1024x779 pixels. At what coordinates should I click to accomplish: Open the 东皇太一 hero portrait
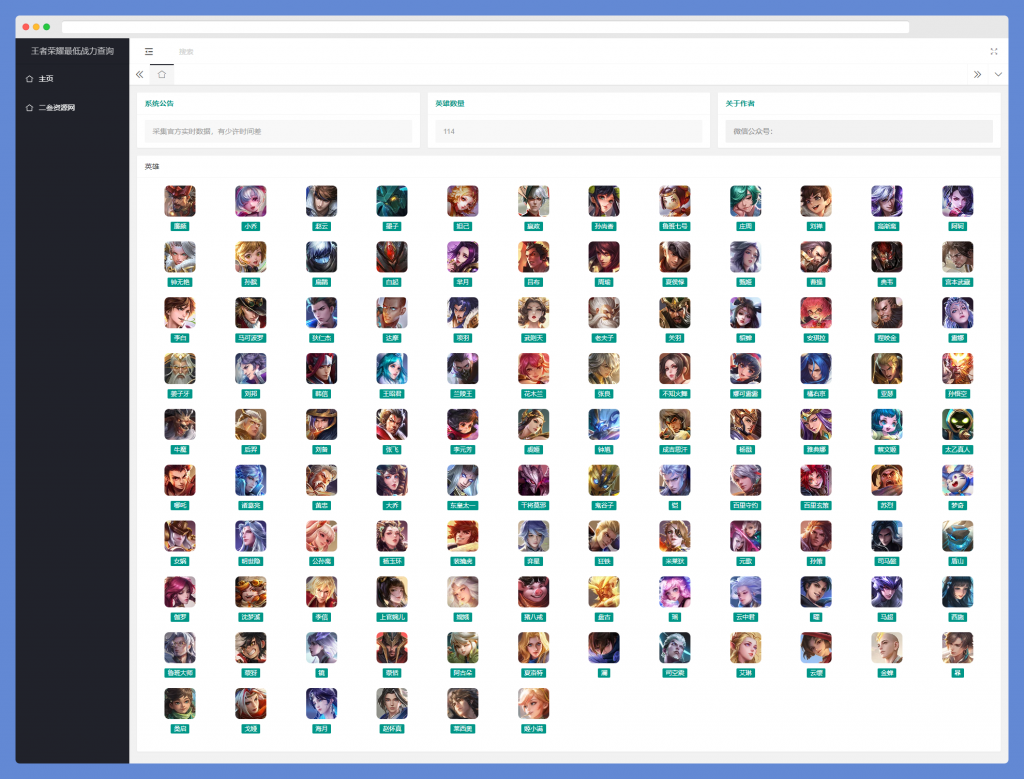pyautogui.click(x=462, y=480)
